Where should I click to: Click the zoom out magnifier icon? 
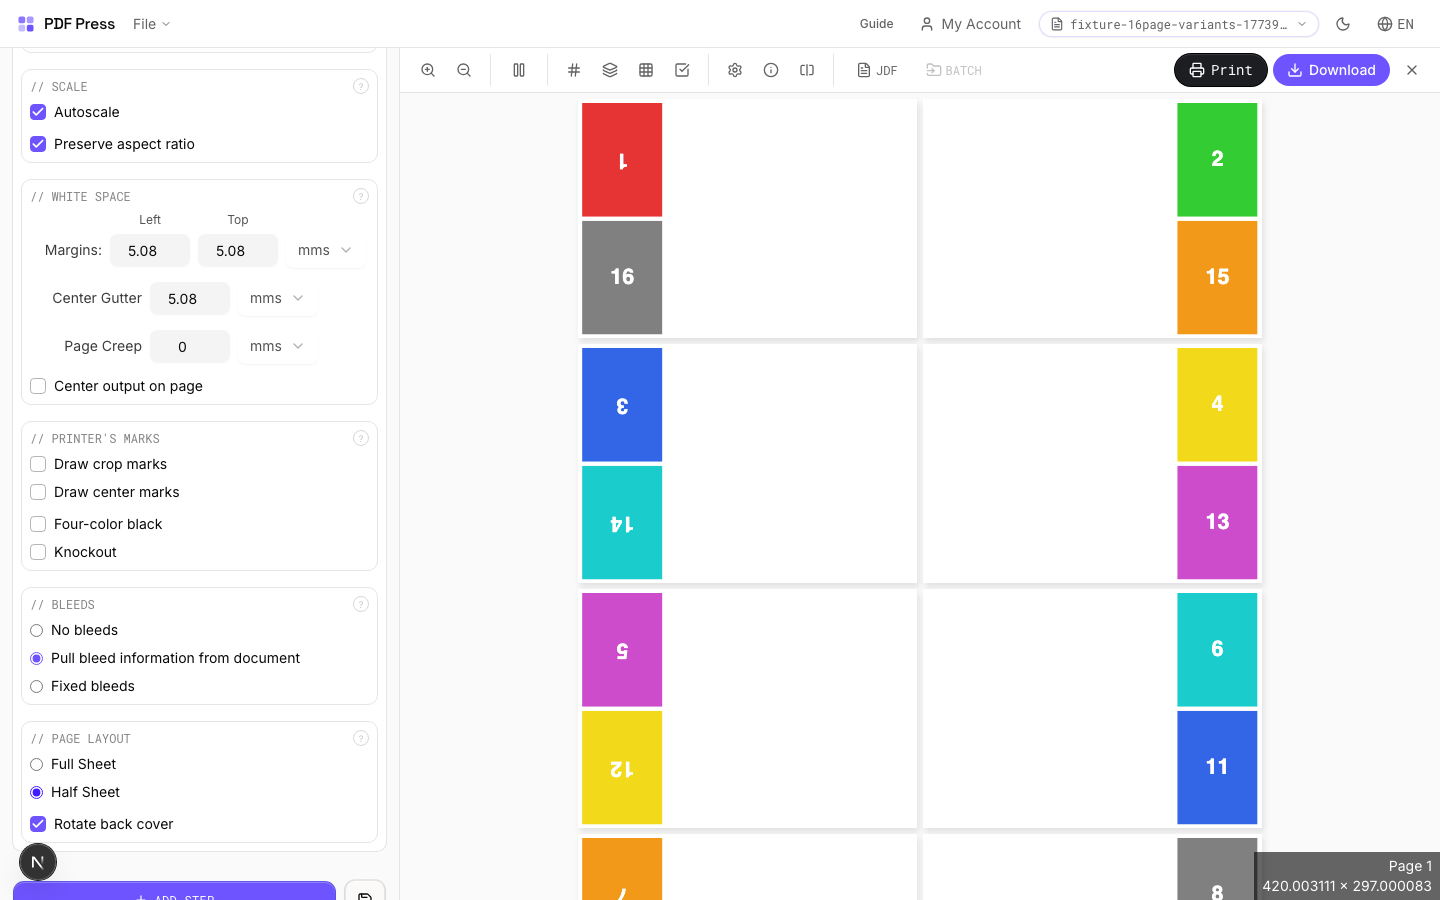(x=464, y=70)
